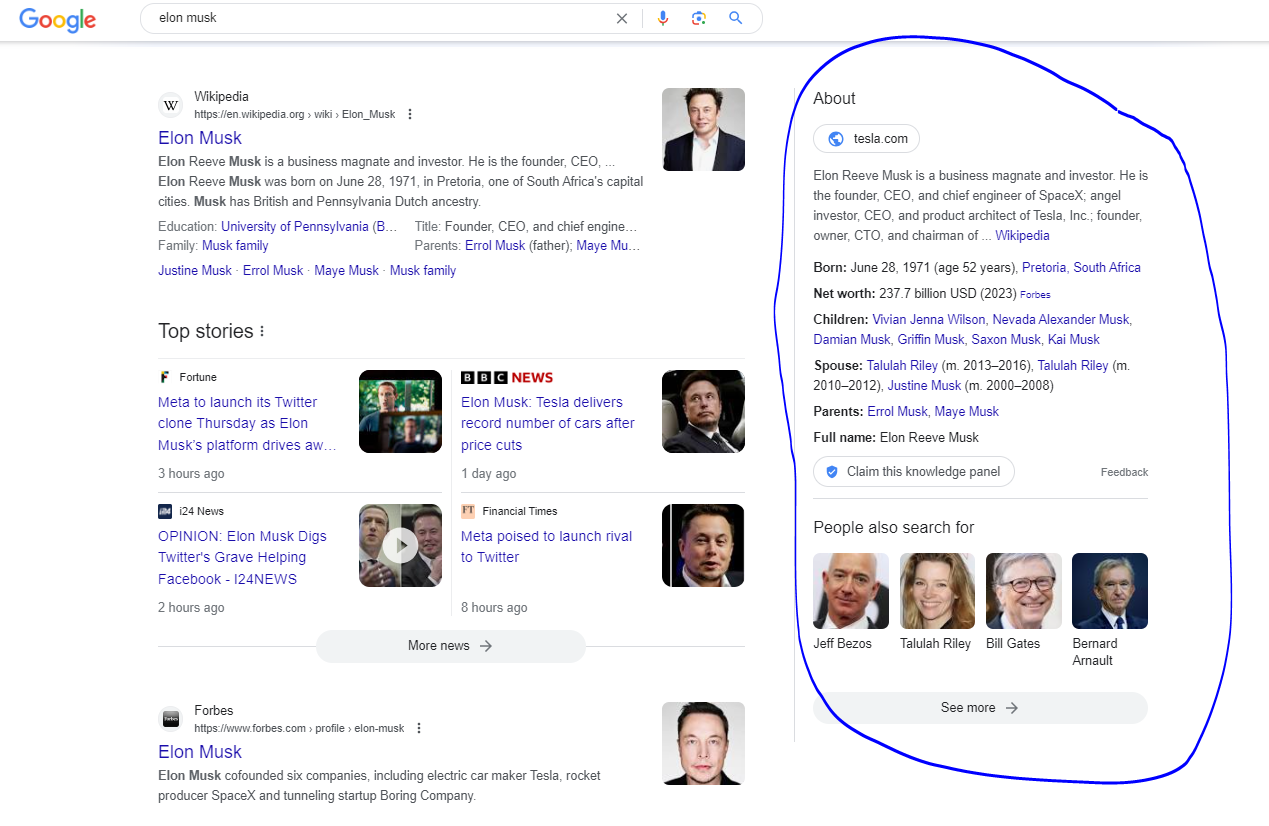Click the Feedback link in knowledge panel

pos(1124,472)
